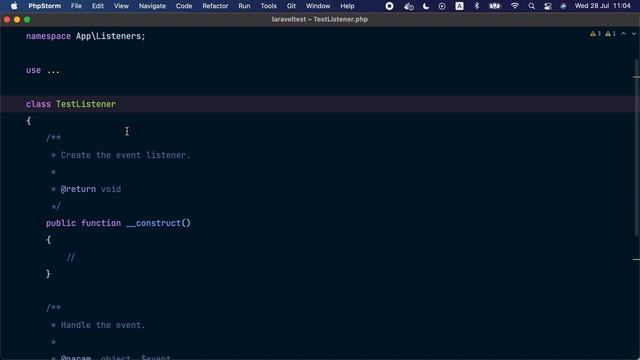
Task: Click the namespace App\Listeners line
Action: (85, 36)
